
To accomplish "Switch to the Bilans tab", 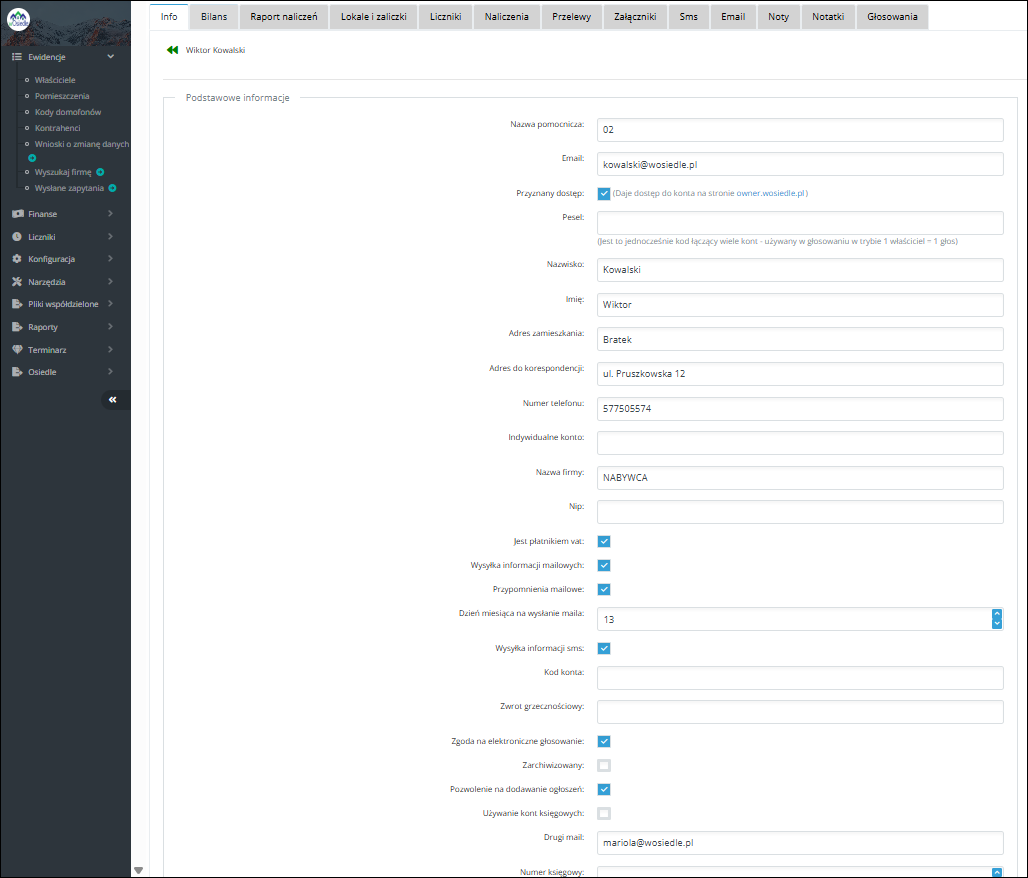I will coord(214,17).
